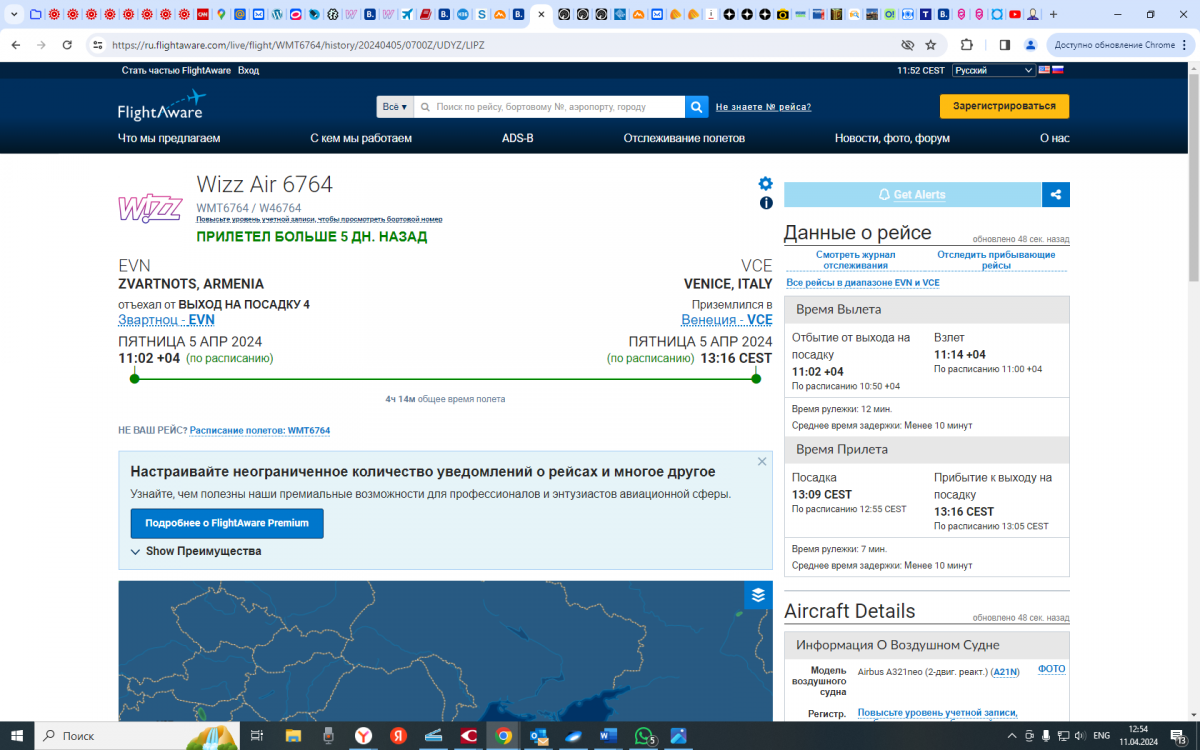Click the FlightAware logo

pyautogui.click(x=161, y=106)
